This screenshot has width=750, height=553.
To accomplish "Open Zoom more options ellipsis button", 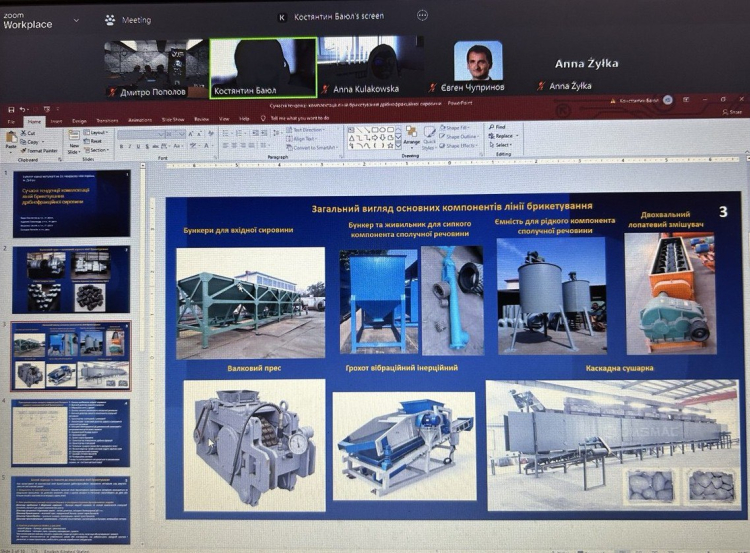I will coord(422,16).
